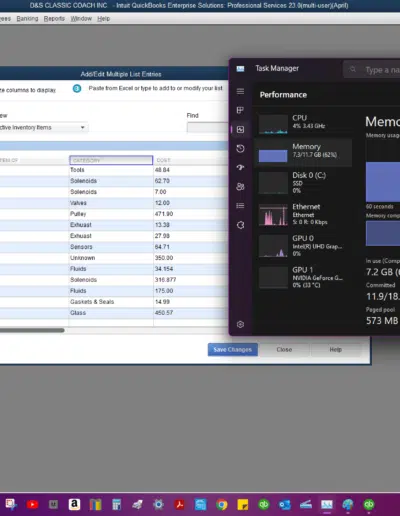
Task: Select the Pulley category cell
Action: point(111,214)
